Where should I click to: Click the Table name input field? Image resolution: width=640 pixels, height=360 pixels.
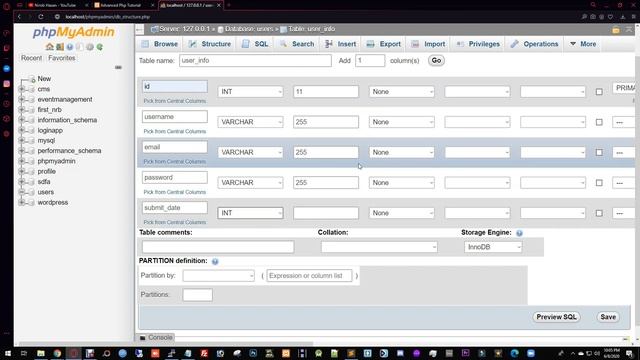coord(255,60)
